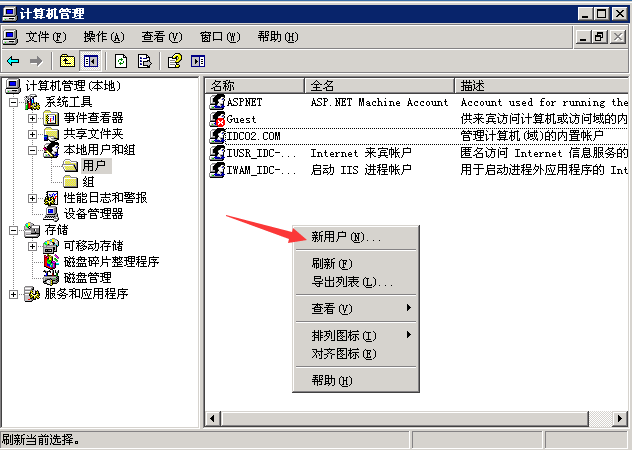Open the 帮助(H) menu bar item

(278, 37)
